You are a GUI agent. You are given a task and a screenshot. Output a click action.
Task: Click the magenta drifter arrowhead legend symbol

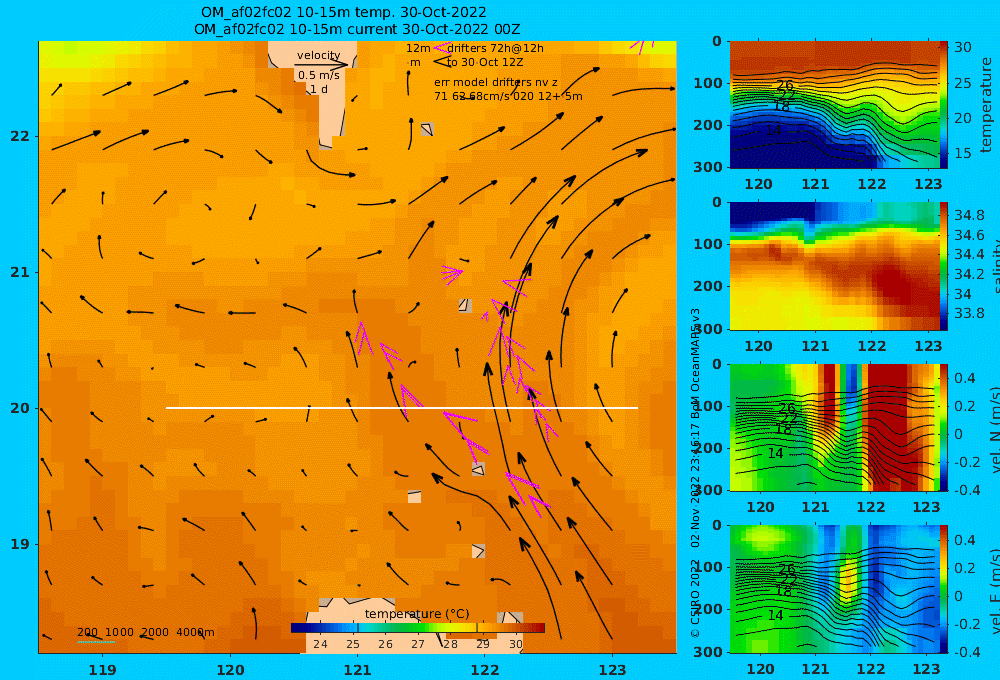[442, 48]
